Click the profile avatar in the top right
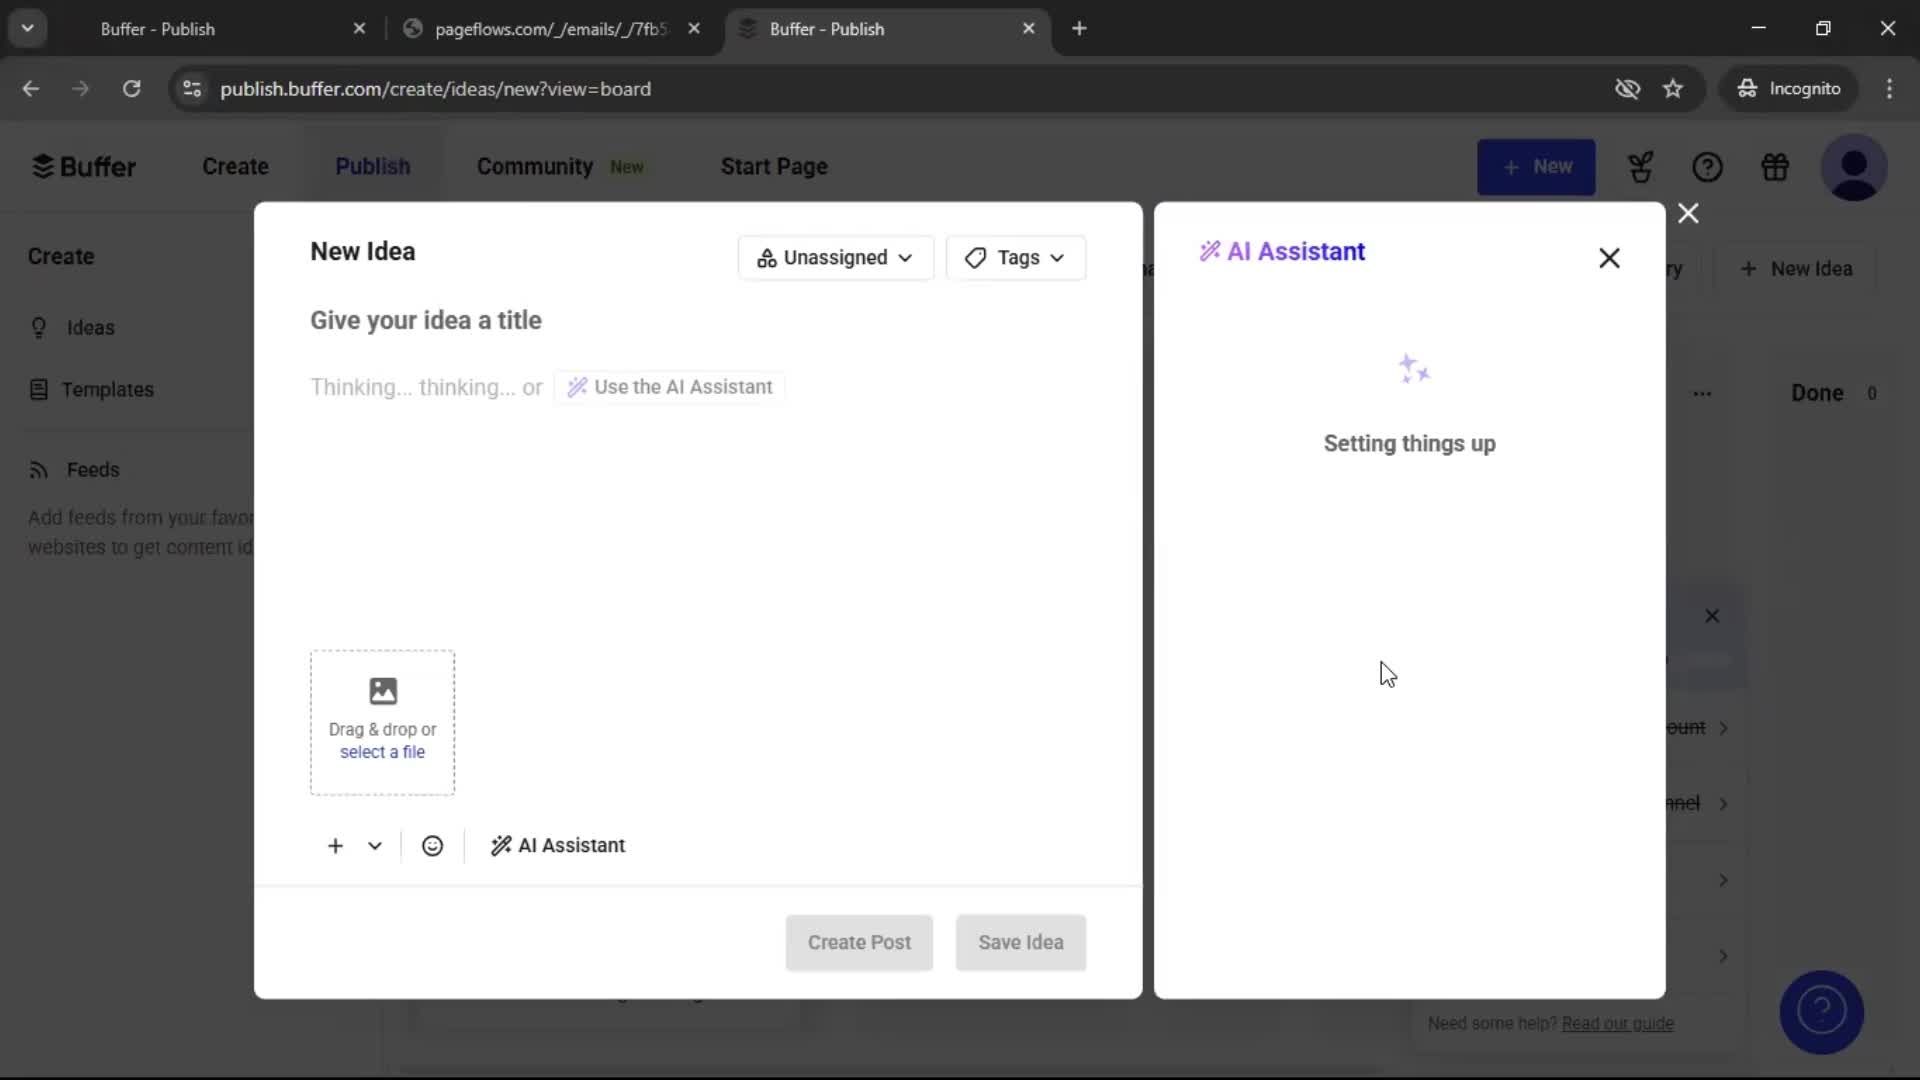 click(1856, 167)
